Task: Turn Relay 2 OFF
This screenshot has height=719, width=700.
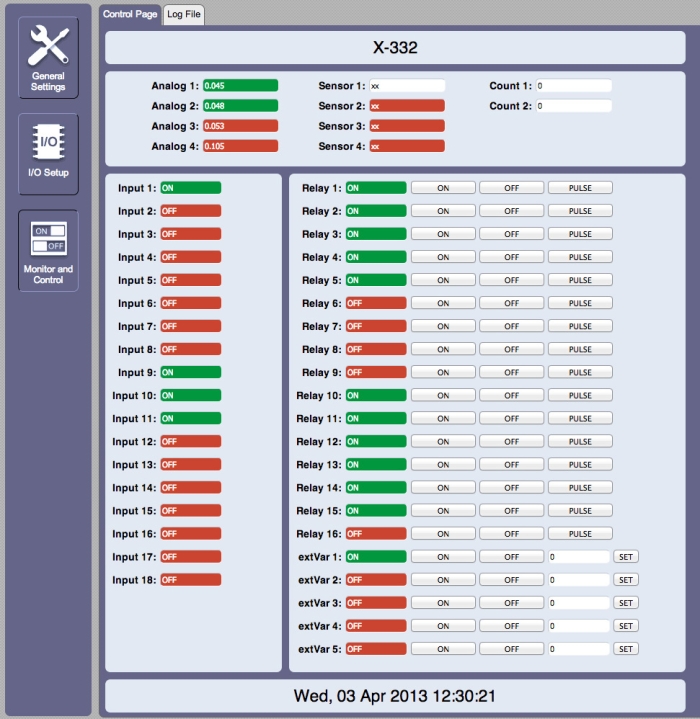Action: (512, 211)
